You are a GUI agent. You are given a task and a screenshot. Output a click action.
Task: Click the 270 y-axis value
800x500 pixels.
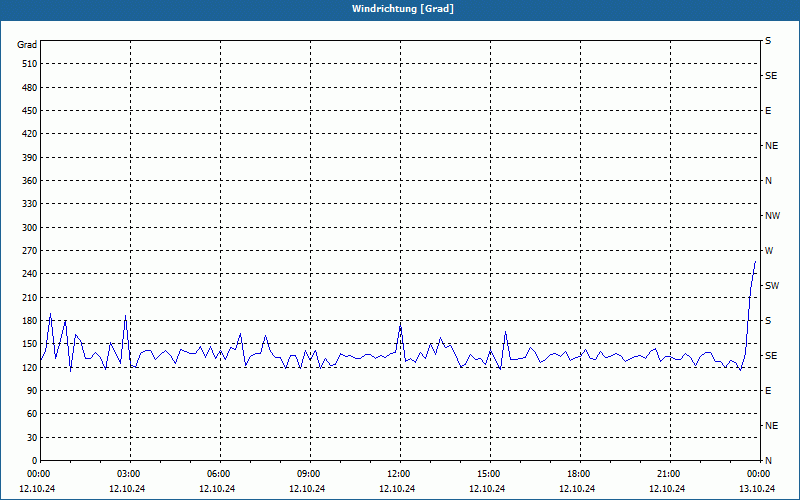tap(30, 251)
